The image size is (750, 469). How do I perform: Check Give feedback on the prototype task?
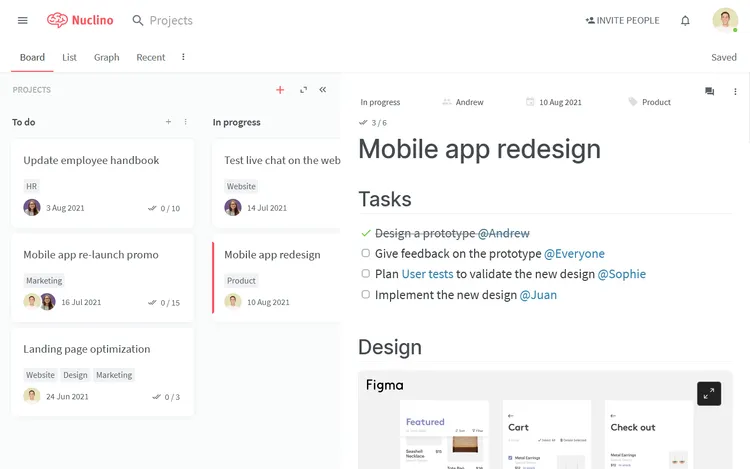tap(366, 253)
